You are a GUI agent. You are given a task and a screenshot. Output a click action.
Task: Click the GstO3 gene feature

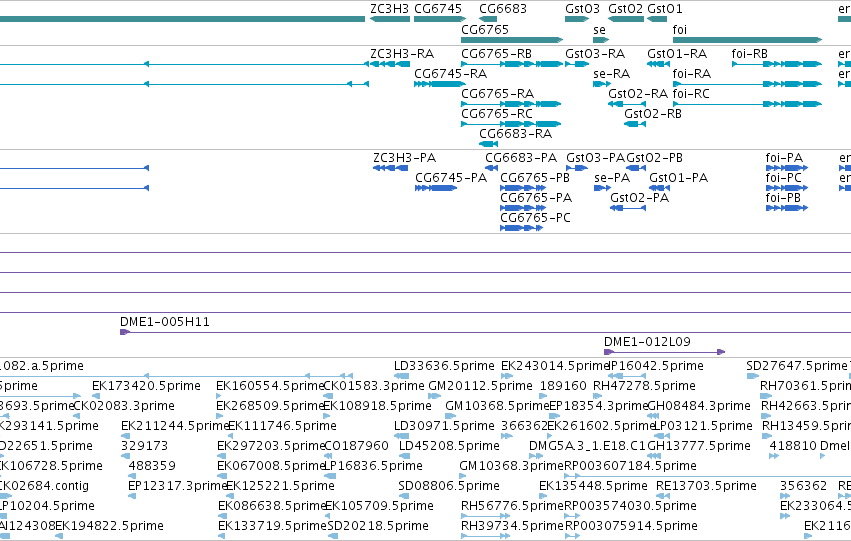point(577,20)
